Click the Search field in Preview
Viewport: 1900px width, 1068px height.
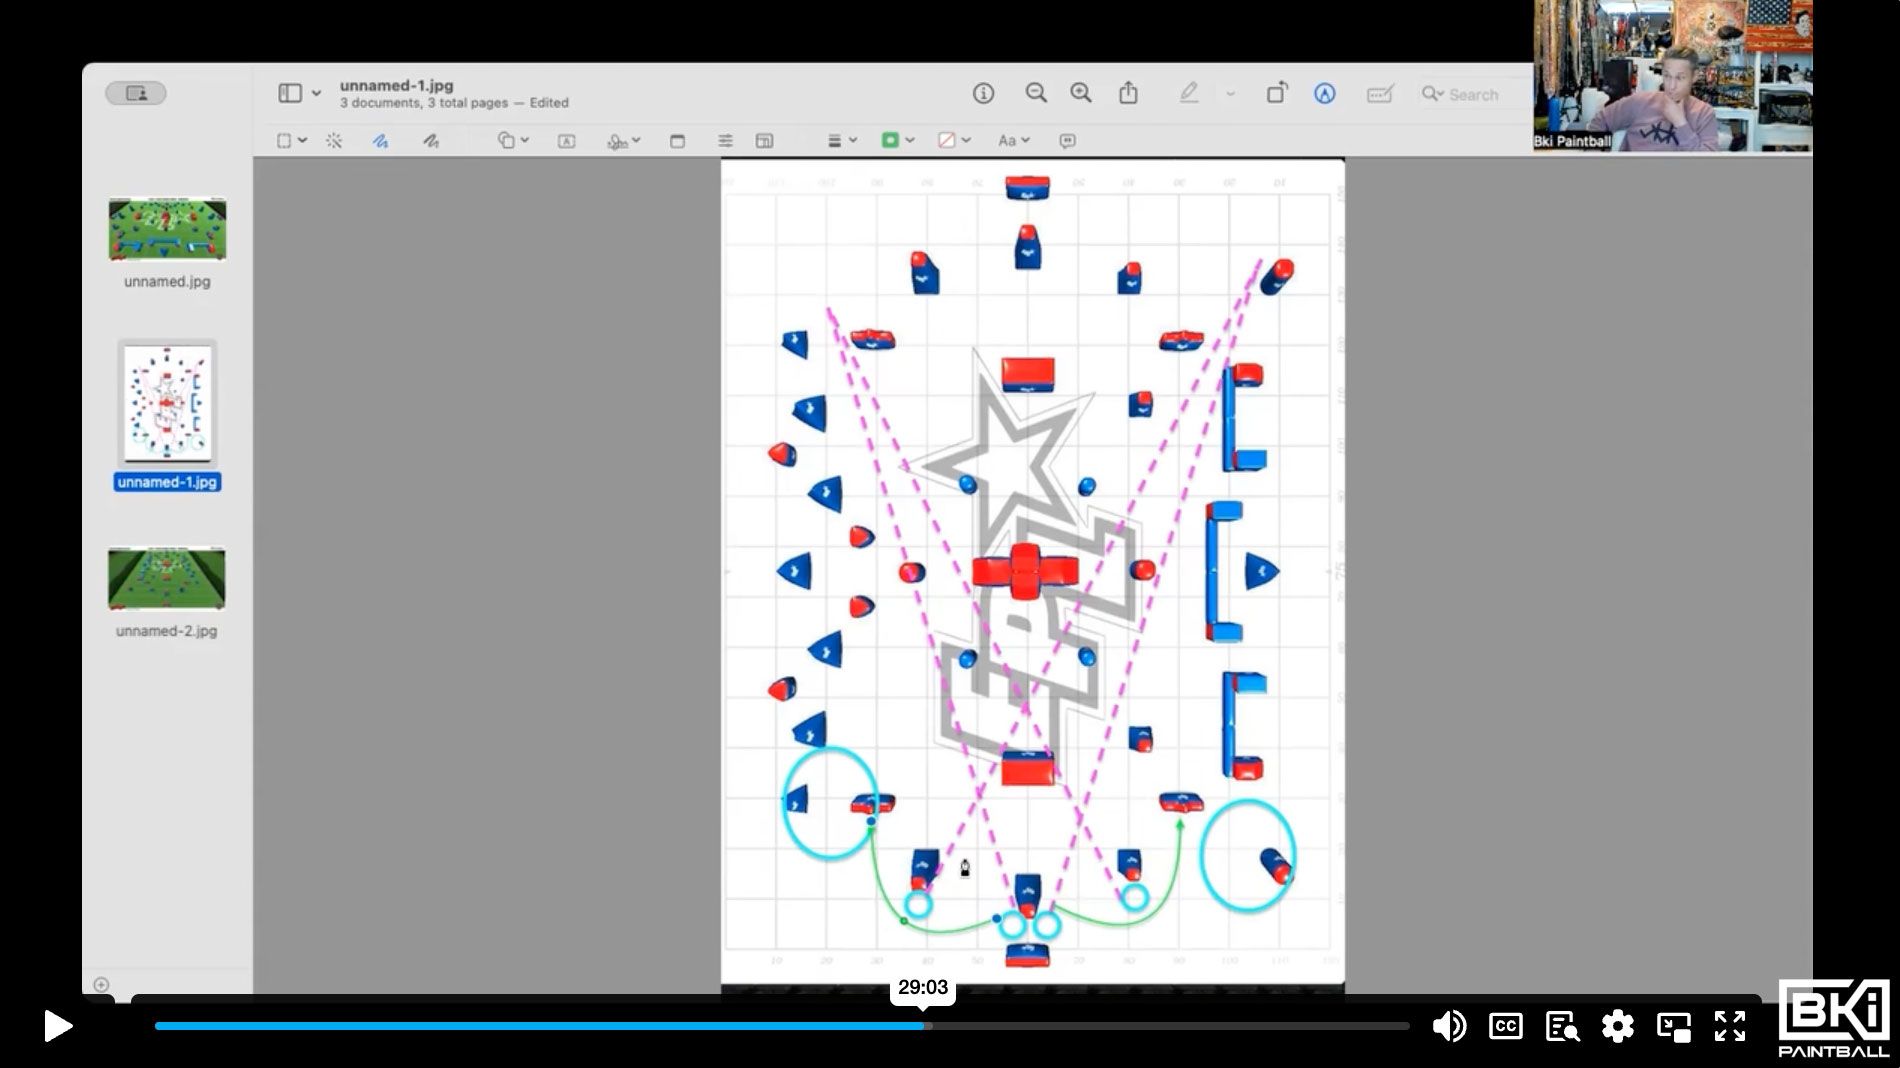pyautogui.click(x=1472, y=94)
